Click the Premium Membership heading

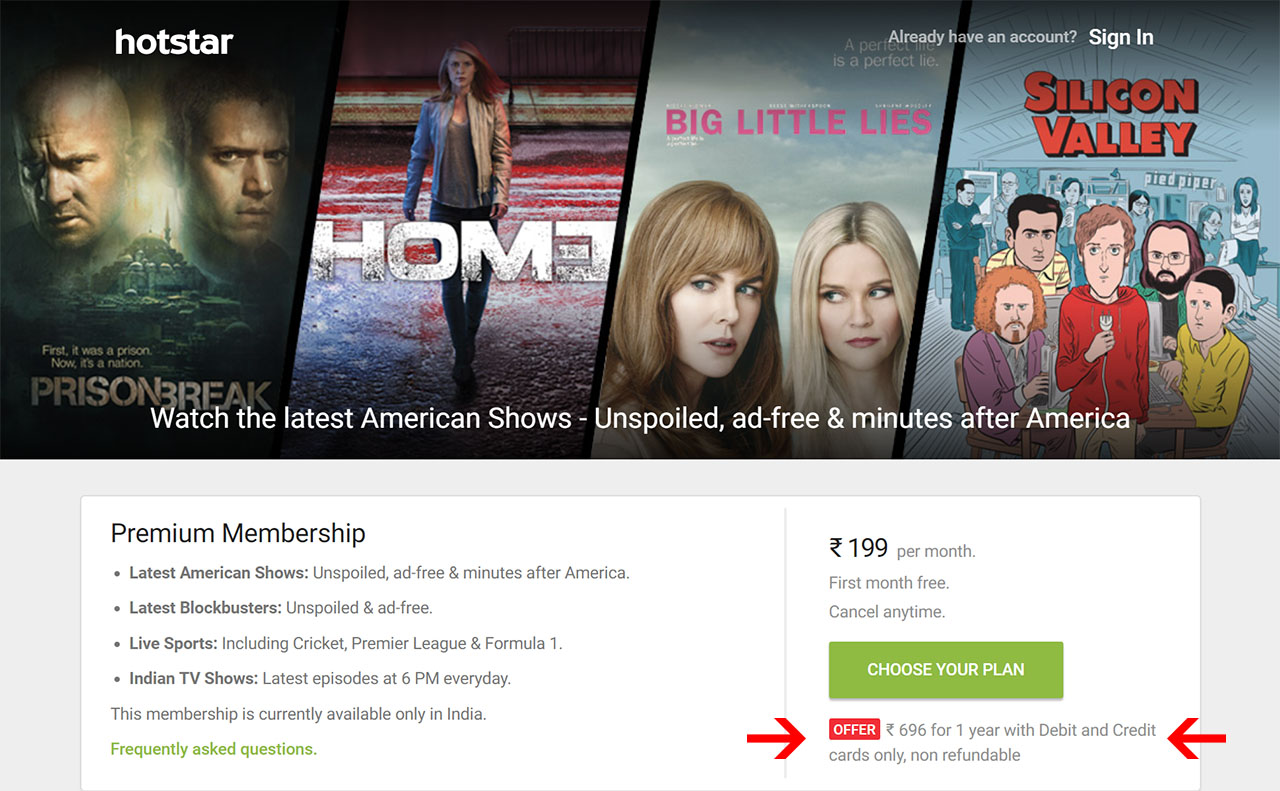coord(238,533)
